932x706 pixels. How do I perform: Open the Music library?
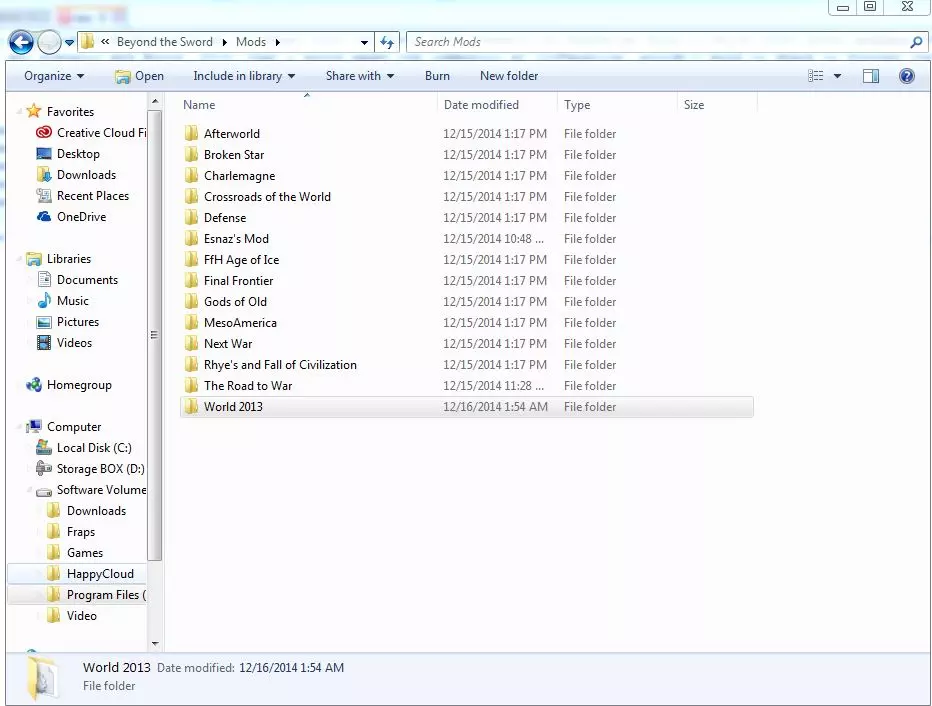[73, 301]
